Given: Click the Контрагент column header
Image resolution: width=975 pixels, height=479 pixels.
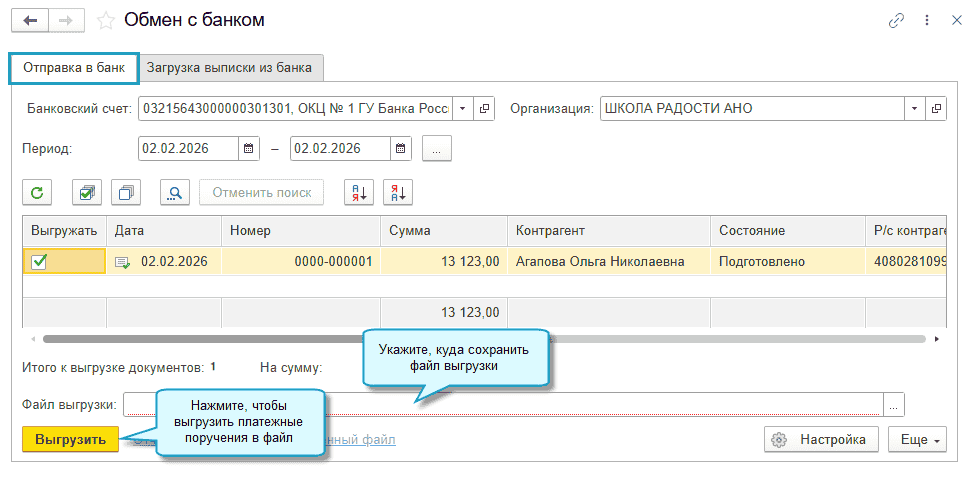Looking at the screenshot, I should pos(609,231).
